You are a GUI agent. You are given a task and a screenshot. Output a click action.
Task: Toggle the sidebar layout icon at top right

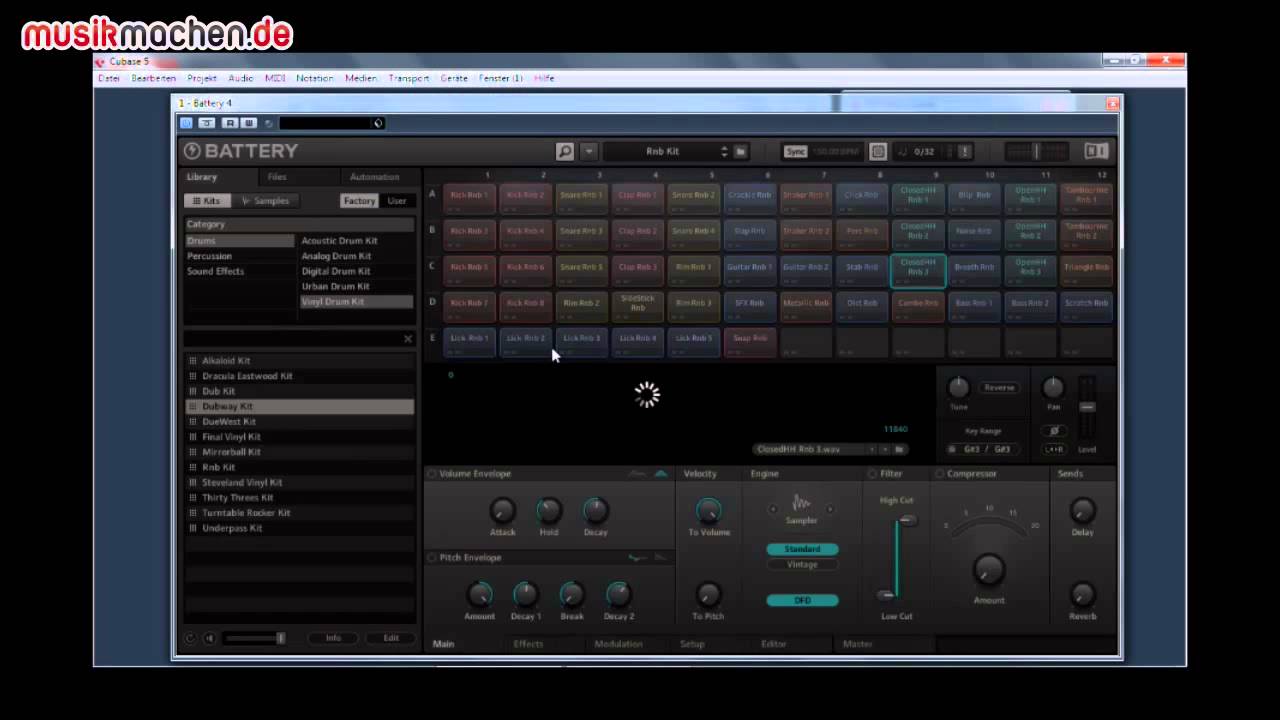click(x=1096, y=151)
